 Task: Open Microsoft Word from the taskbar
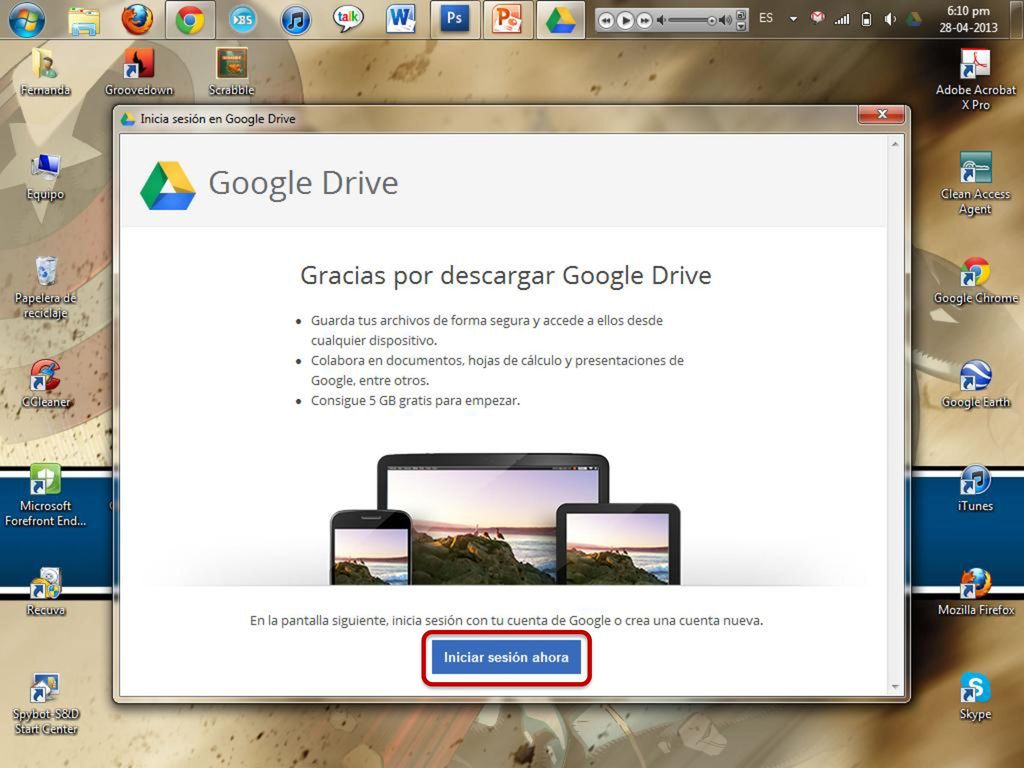point(400,20)
